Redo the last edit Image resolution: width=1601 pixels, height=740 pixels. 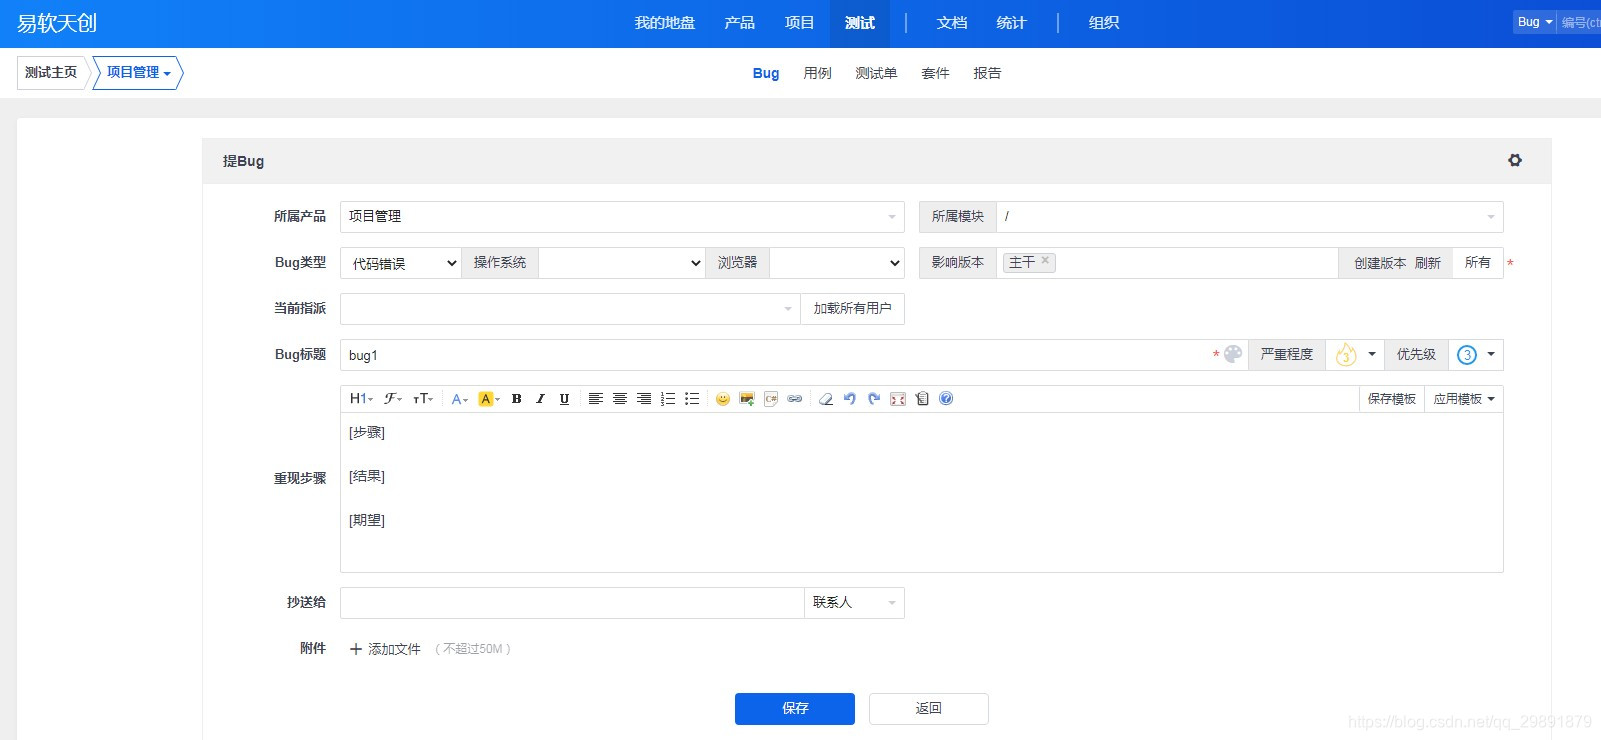tap(873, 399)
